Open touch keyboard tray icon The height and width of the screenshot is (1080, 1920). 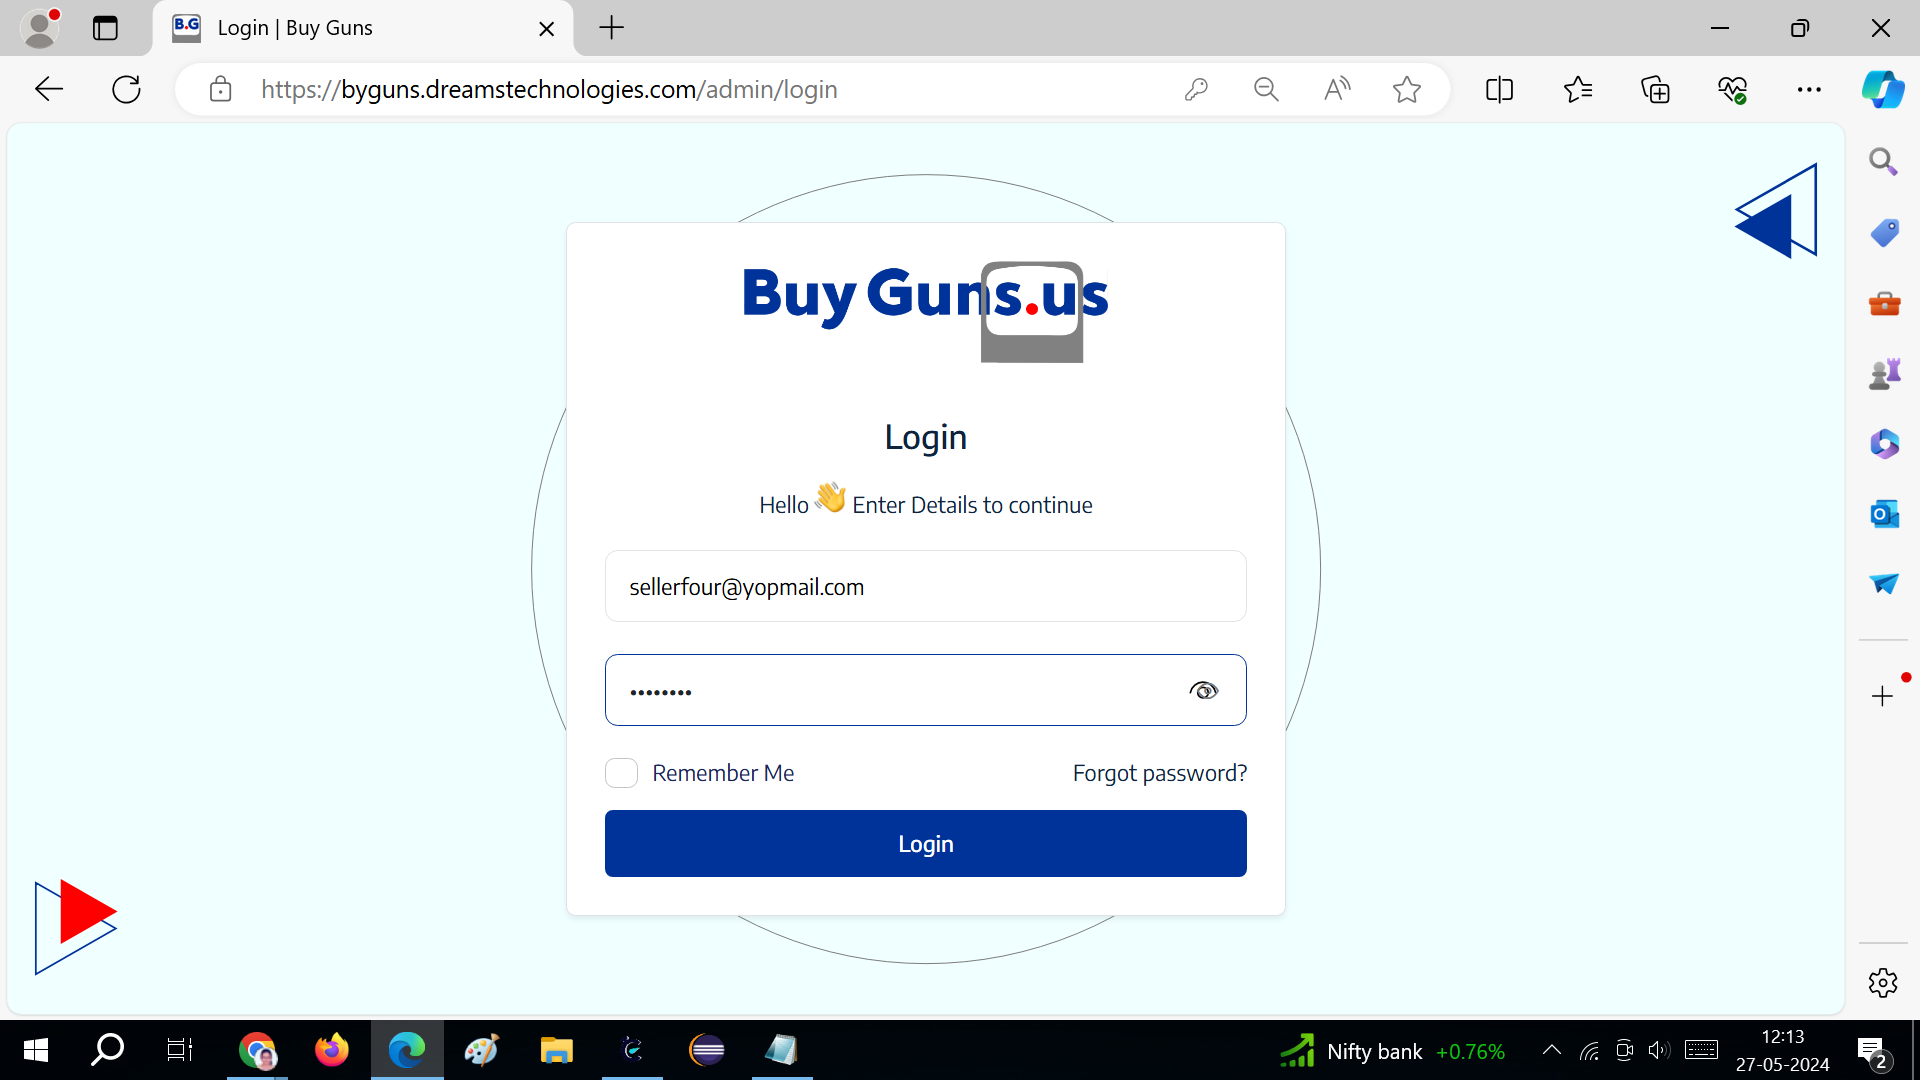point(1701,1050)
